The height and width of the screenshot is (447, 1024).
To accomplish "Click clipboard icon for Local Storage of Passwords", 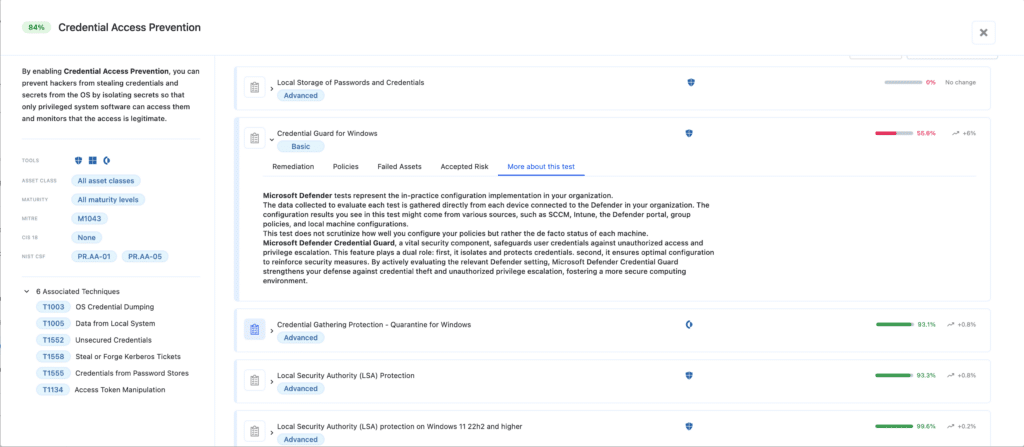I will [254, 89].
